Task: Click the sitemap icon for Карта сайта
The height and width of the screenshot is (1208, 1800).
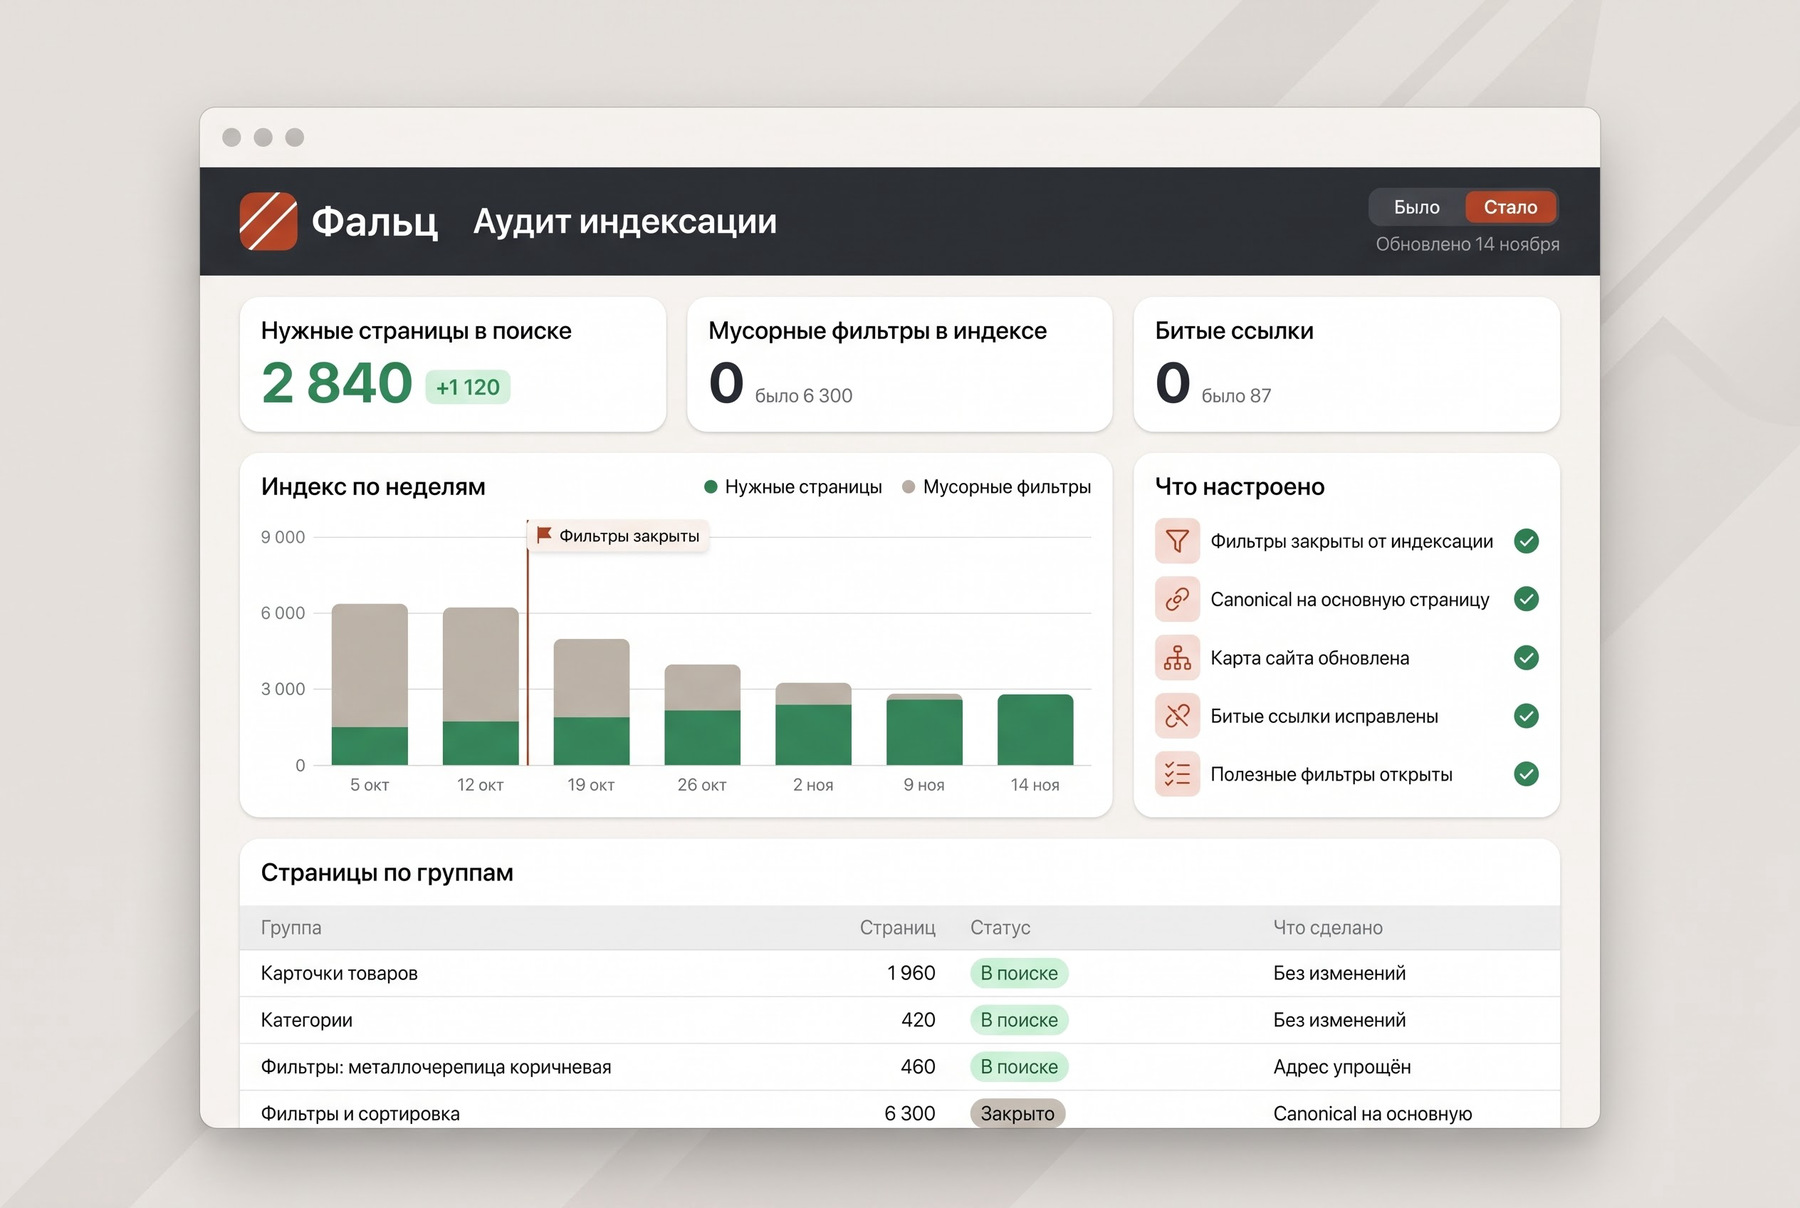Action: pyautogui.click(x=1177, y=658)
